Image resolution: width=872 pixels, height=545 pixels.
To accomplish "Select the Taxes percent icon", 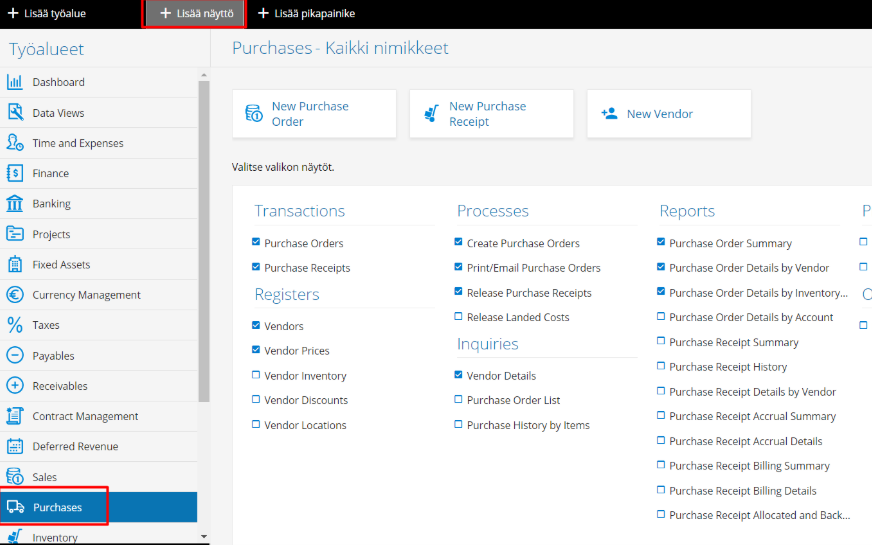I will 14,325.
